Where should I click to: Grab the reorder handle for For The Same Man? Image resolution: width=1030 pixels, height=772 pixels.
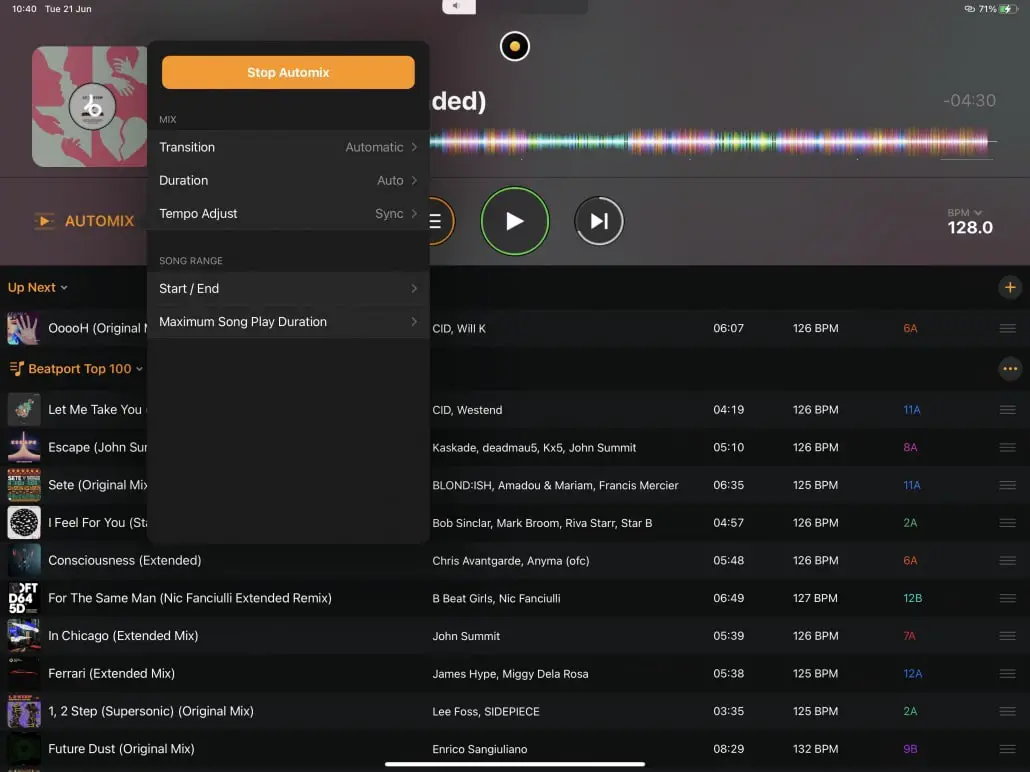(x=1008, y=598)
